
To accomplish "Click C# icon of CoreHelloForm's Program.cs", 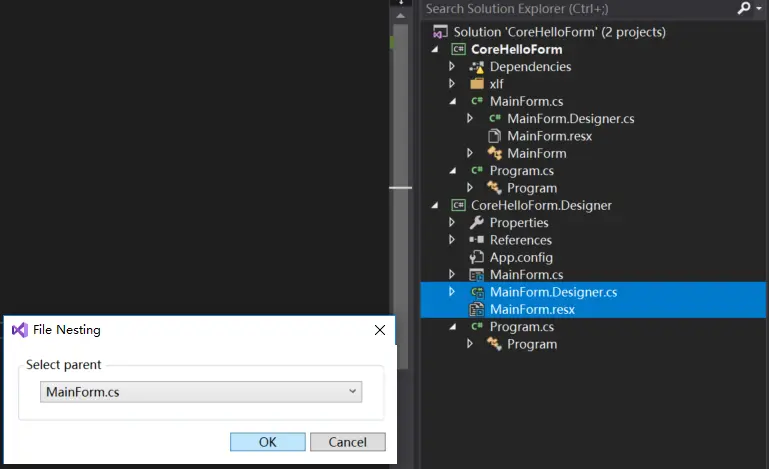I will pyautogui.click(x=477, y=170).
